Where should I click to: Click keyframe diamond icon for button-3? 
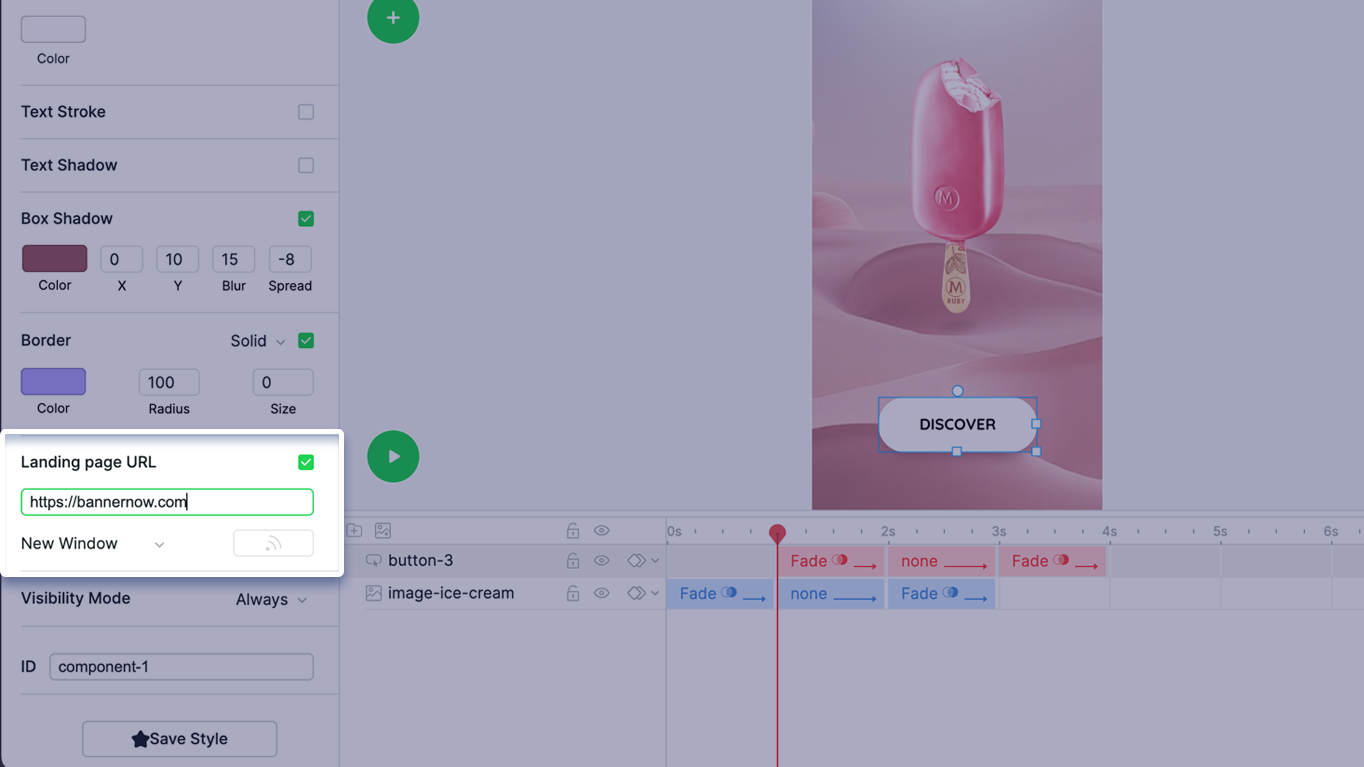tap(636, 561)
